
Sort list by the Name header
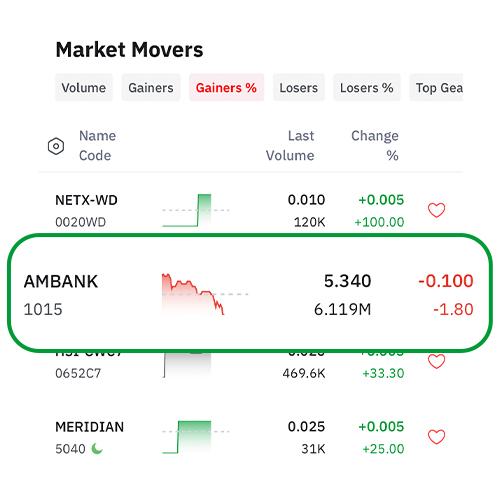coord(97,136)
